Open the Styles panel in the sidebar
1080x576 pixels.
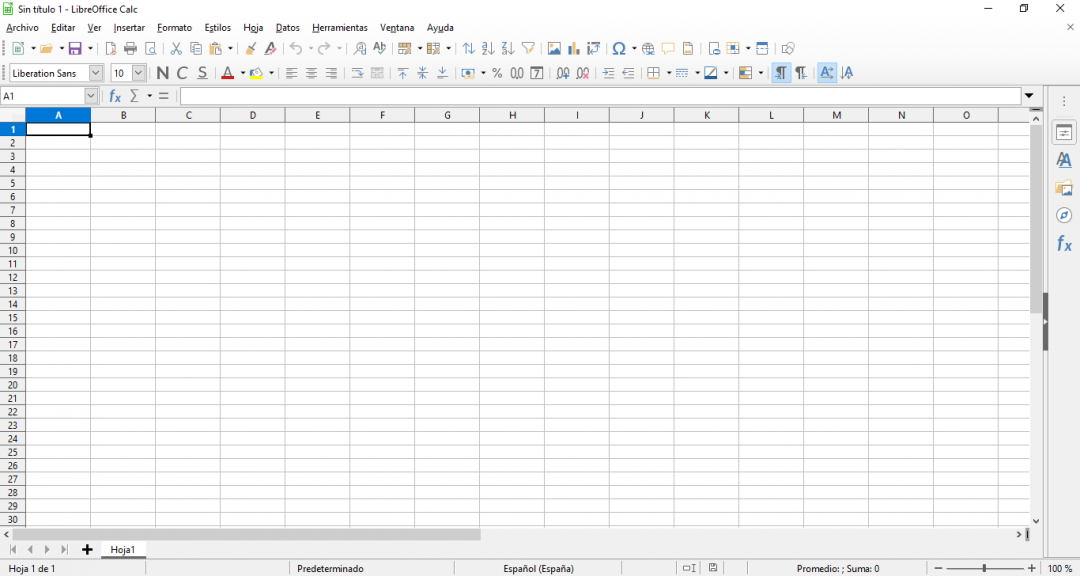pyautogui.click(x=1064, y=159)
